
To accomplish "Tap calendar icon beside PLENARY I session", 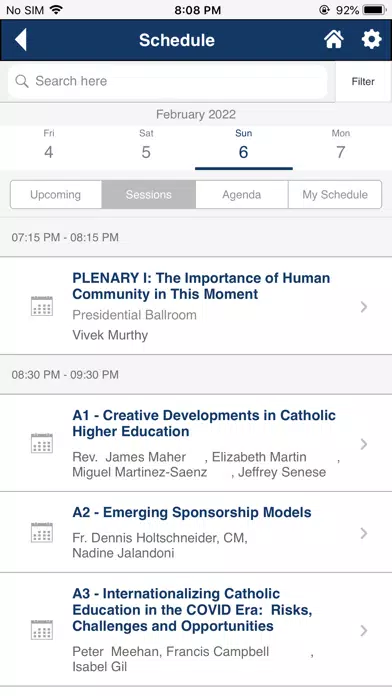I will (42, 306).
